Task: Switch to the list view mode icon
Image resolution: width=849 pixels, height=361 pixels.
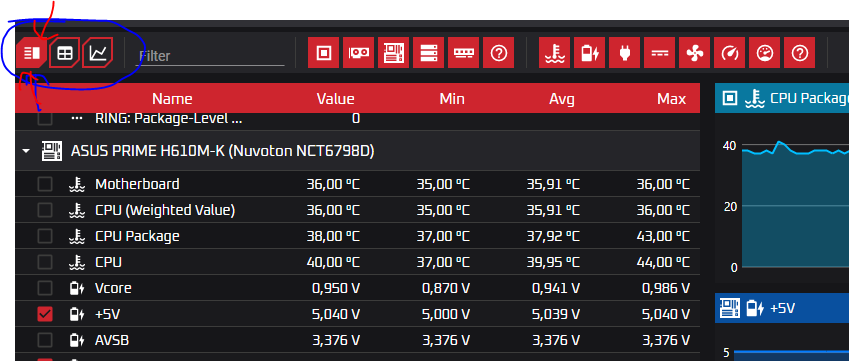Action: (32, 52)
